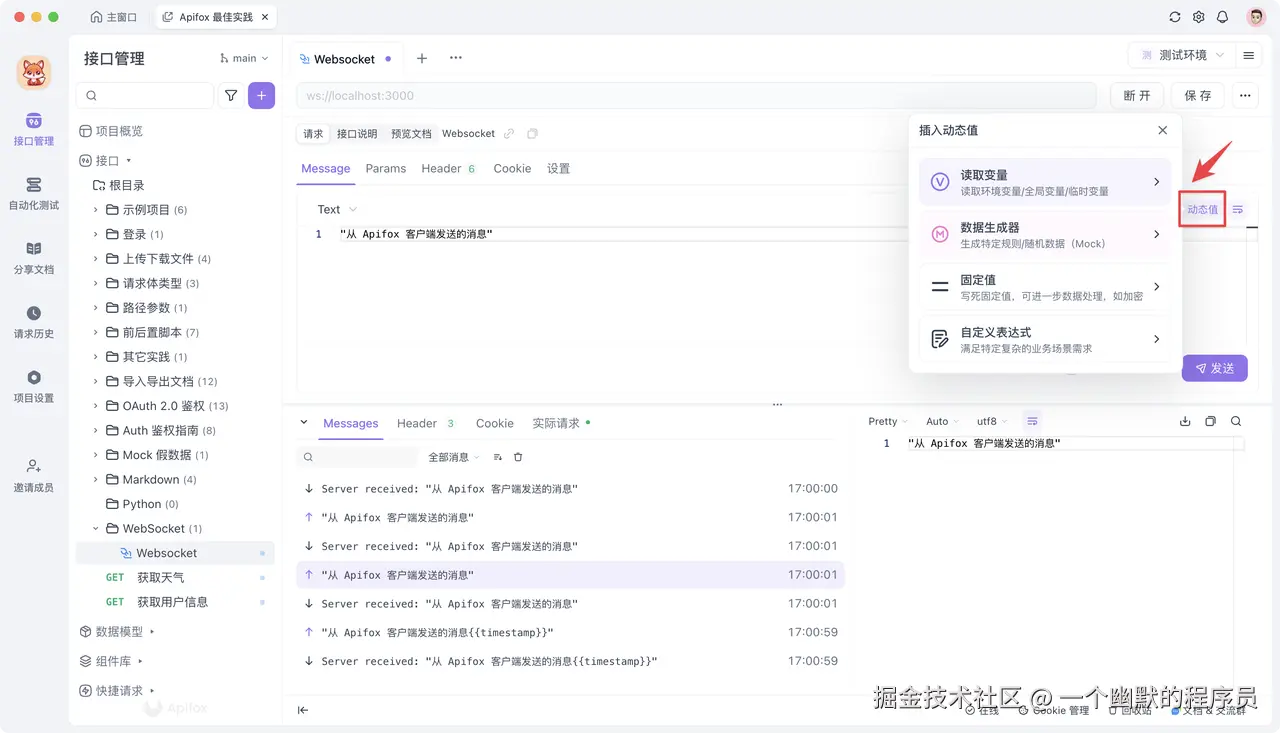Open the 全部消息 filter dropdown
Viewport: 1280px width, 733px height.
pyautogui.click(x=452, y=457)
